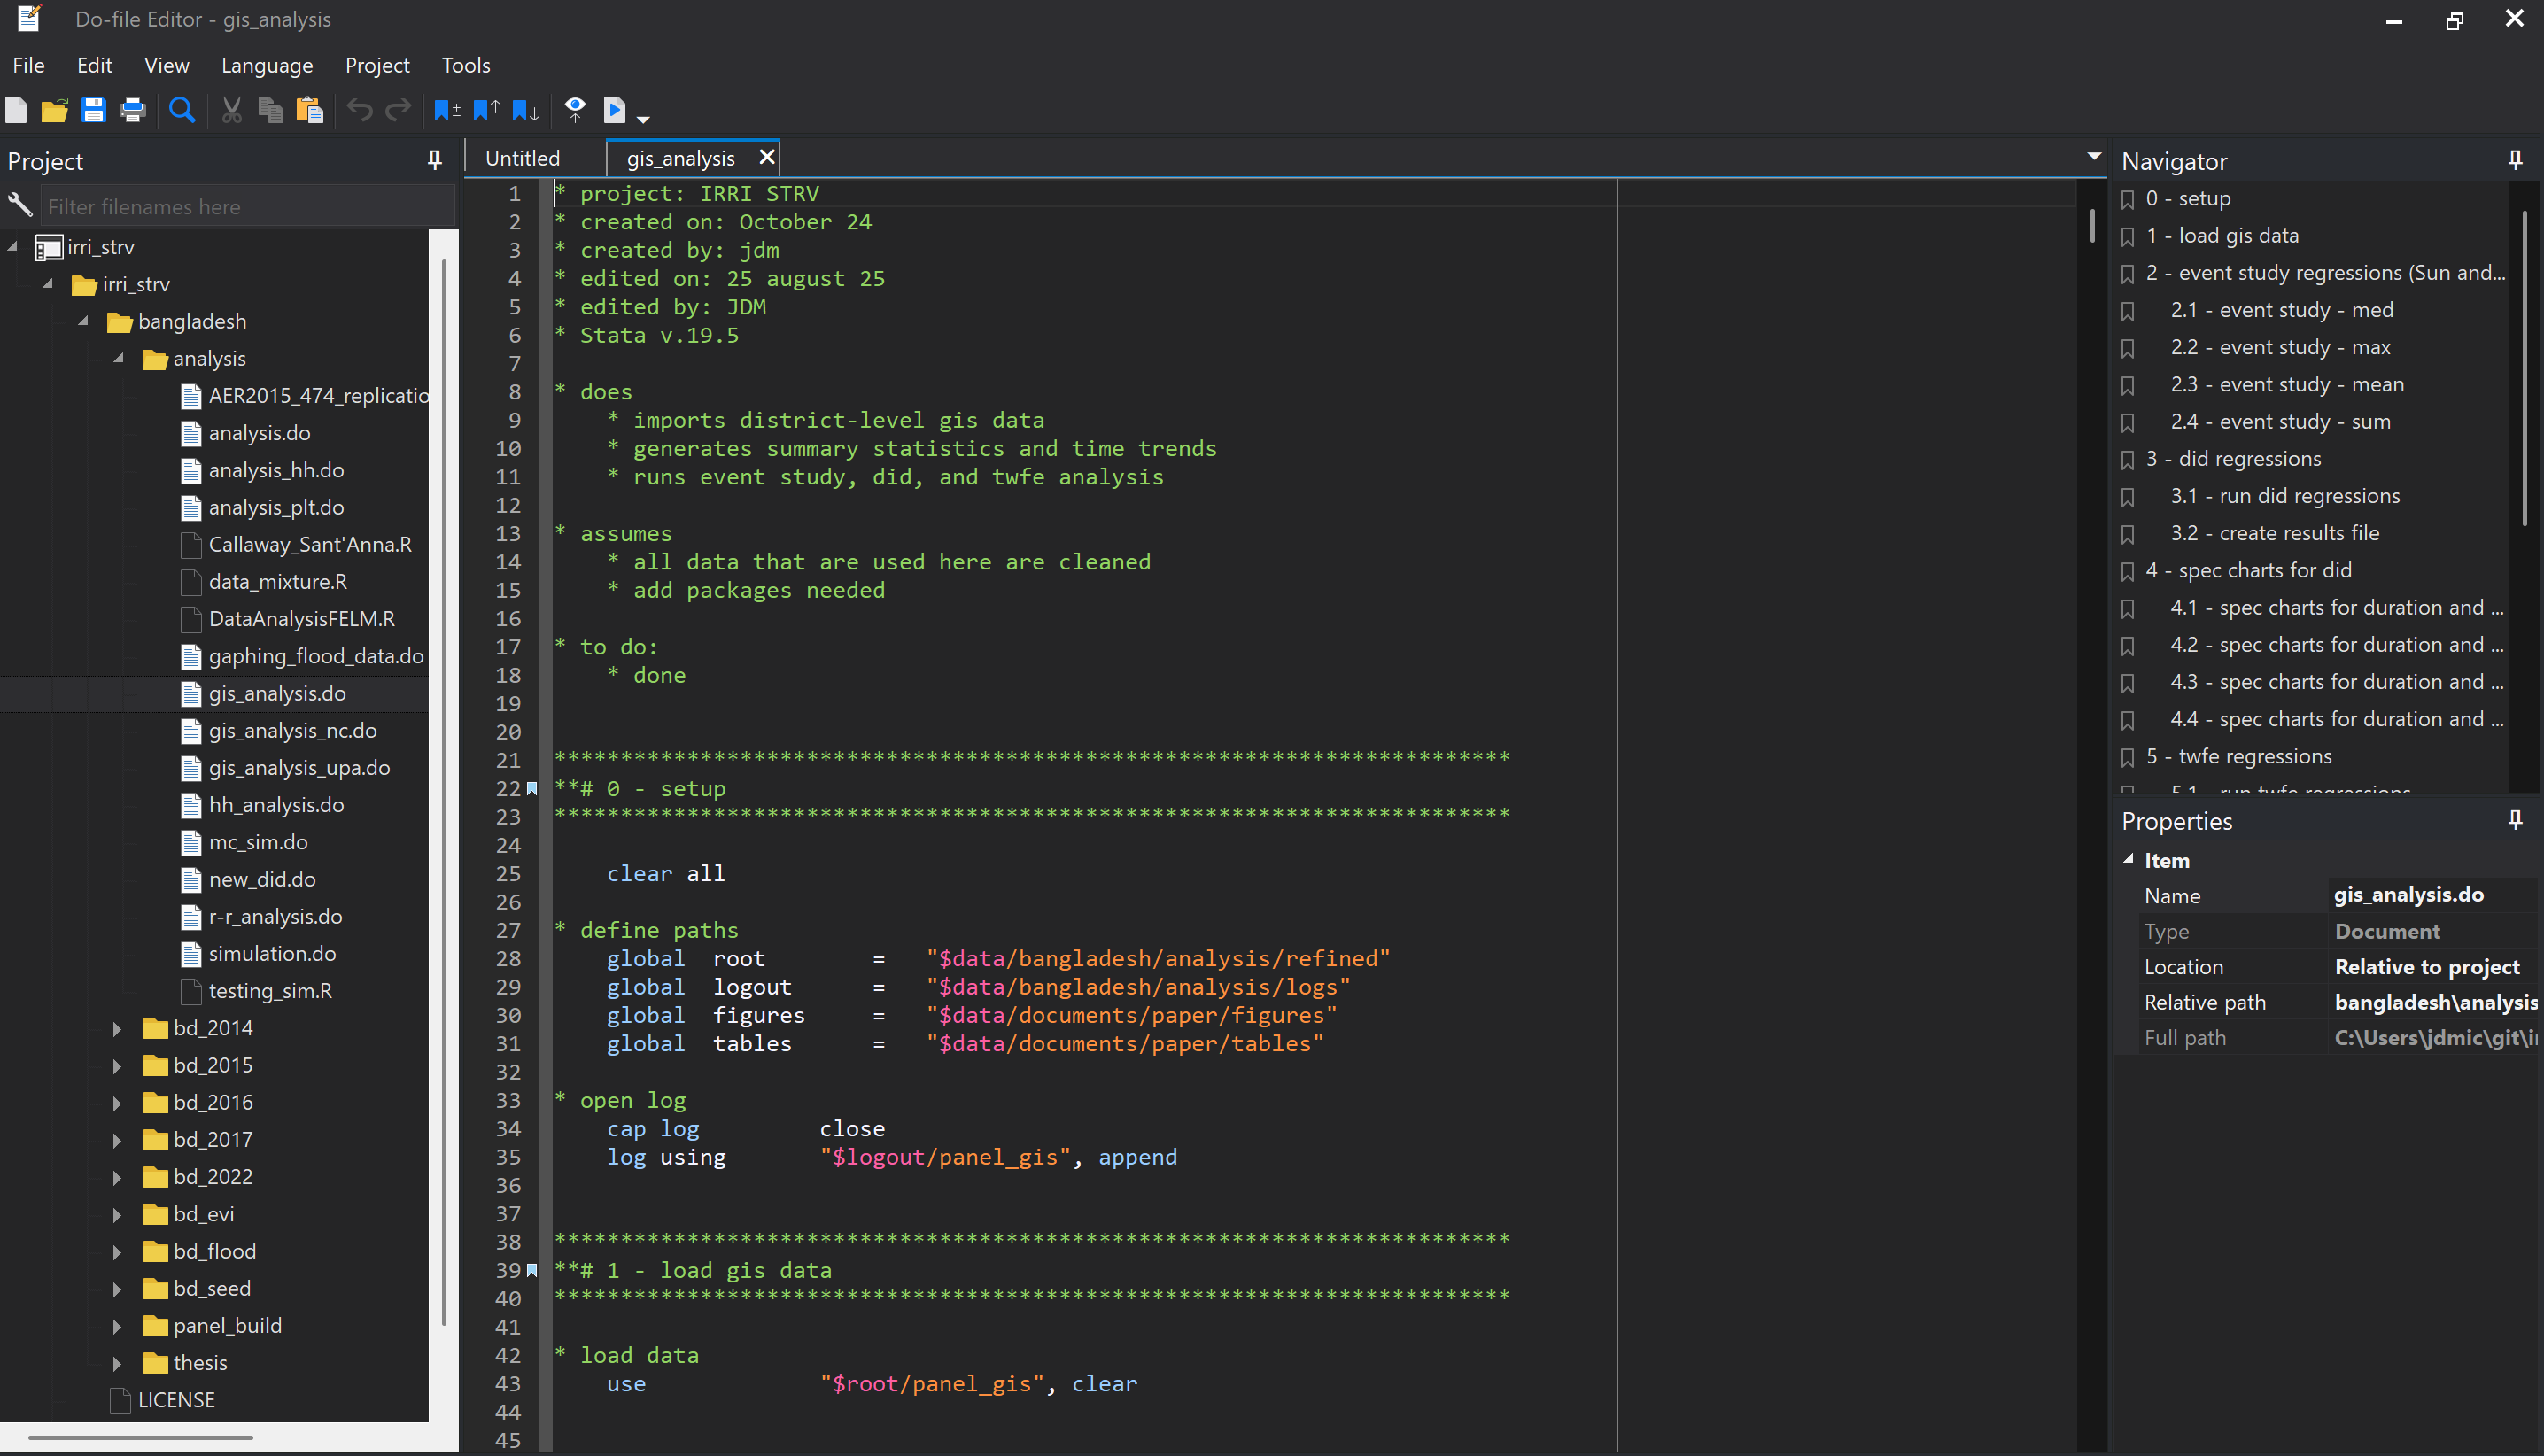Expand the bd_2022 folder

click(117, 1178)
